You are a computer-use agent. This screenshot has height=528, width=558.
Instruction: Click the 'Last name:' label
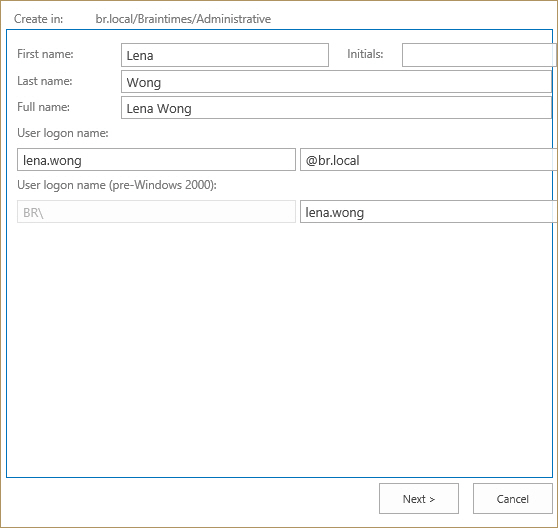[x=45, y=81]
